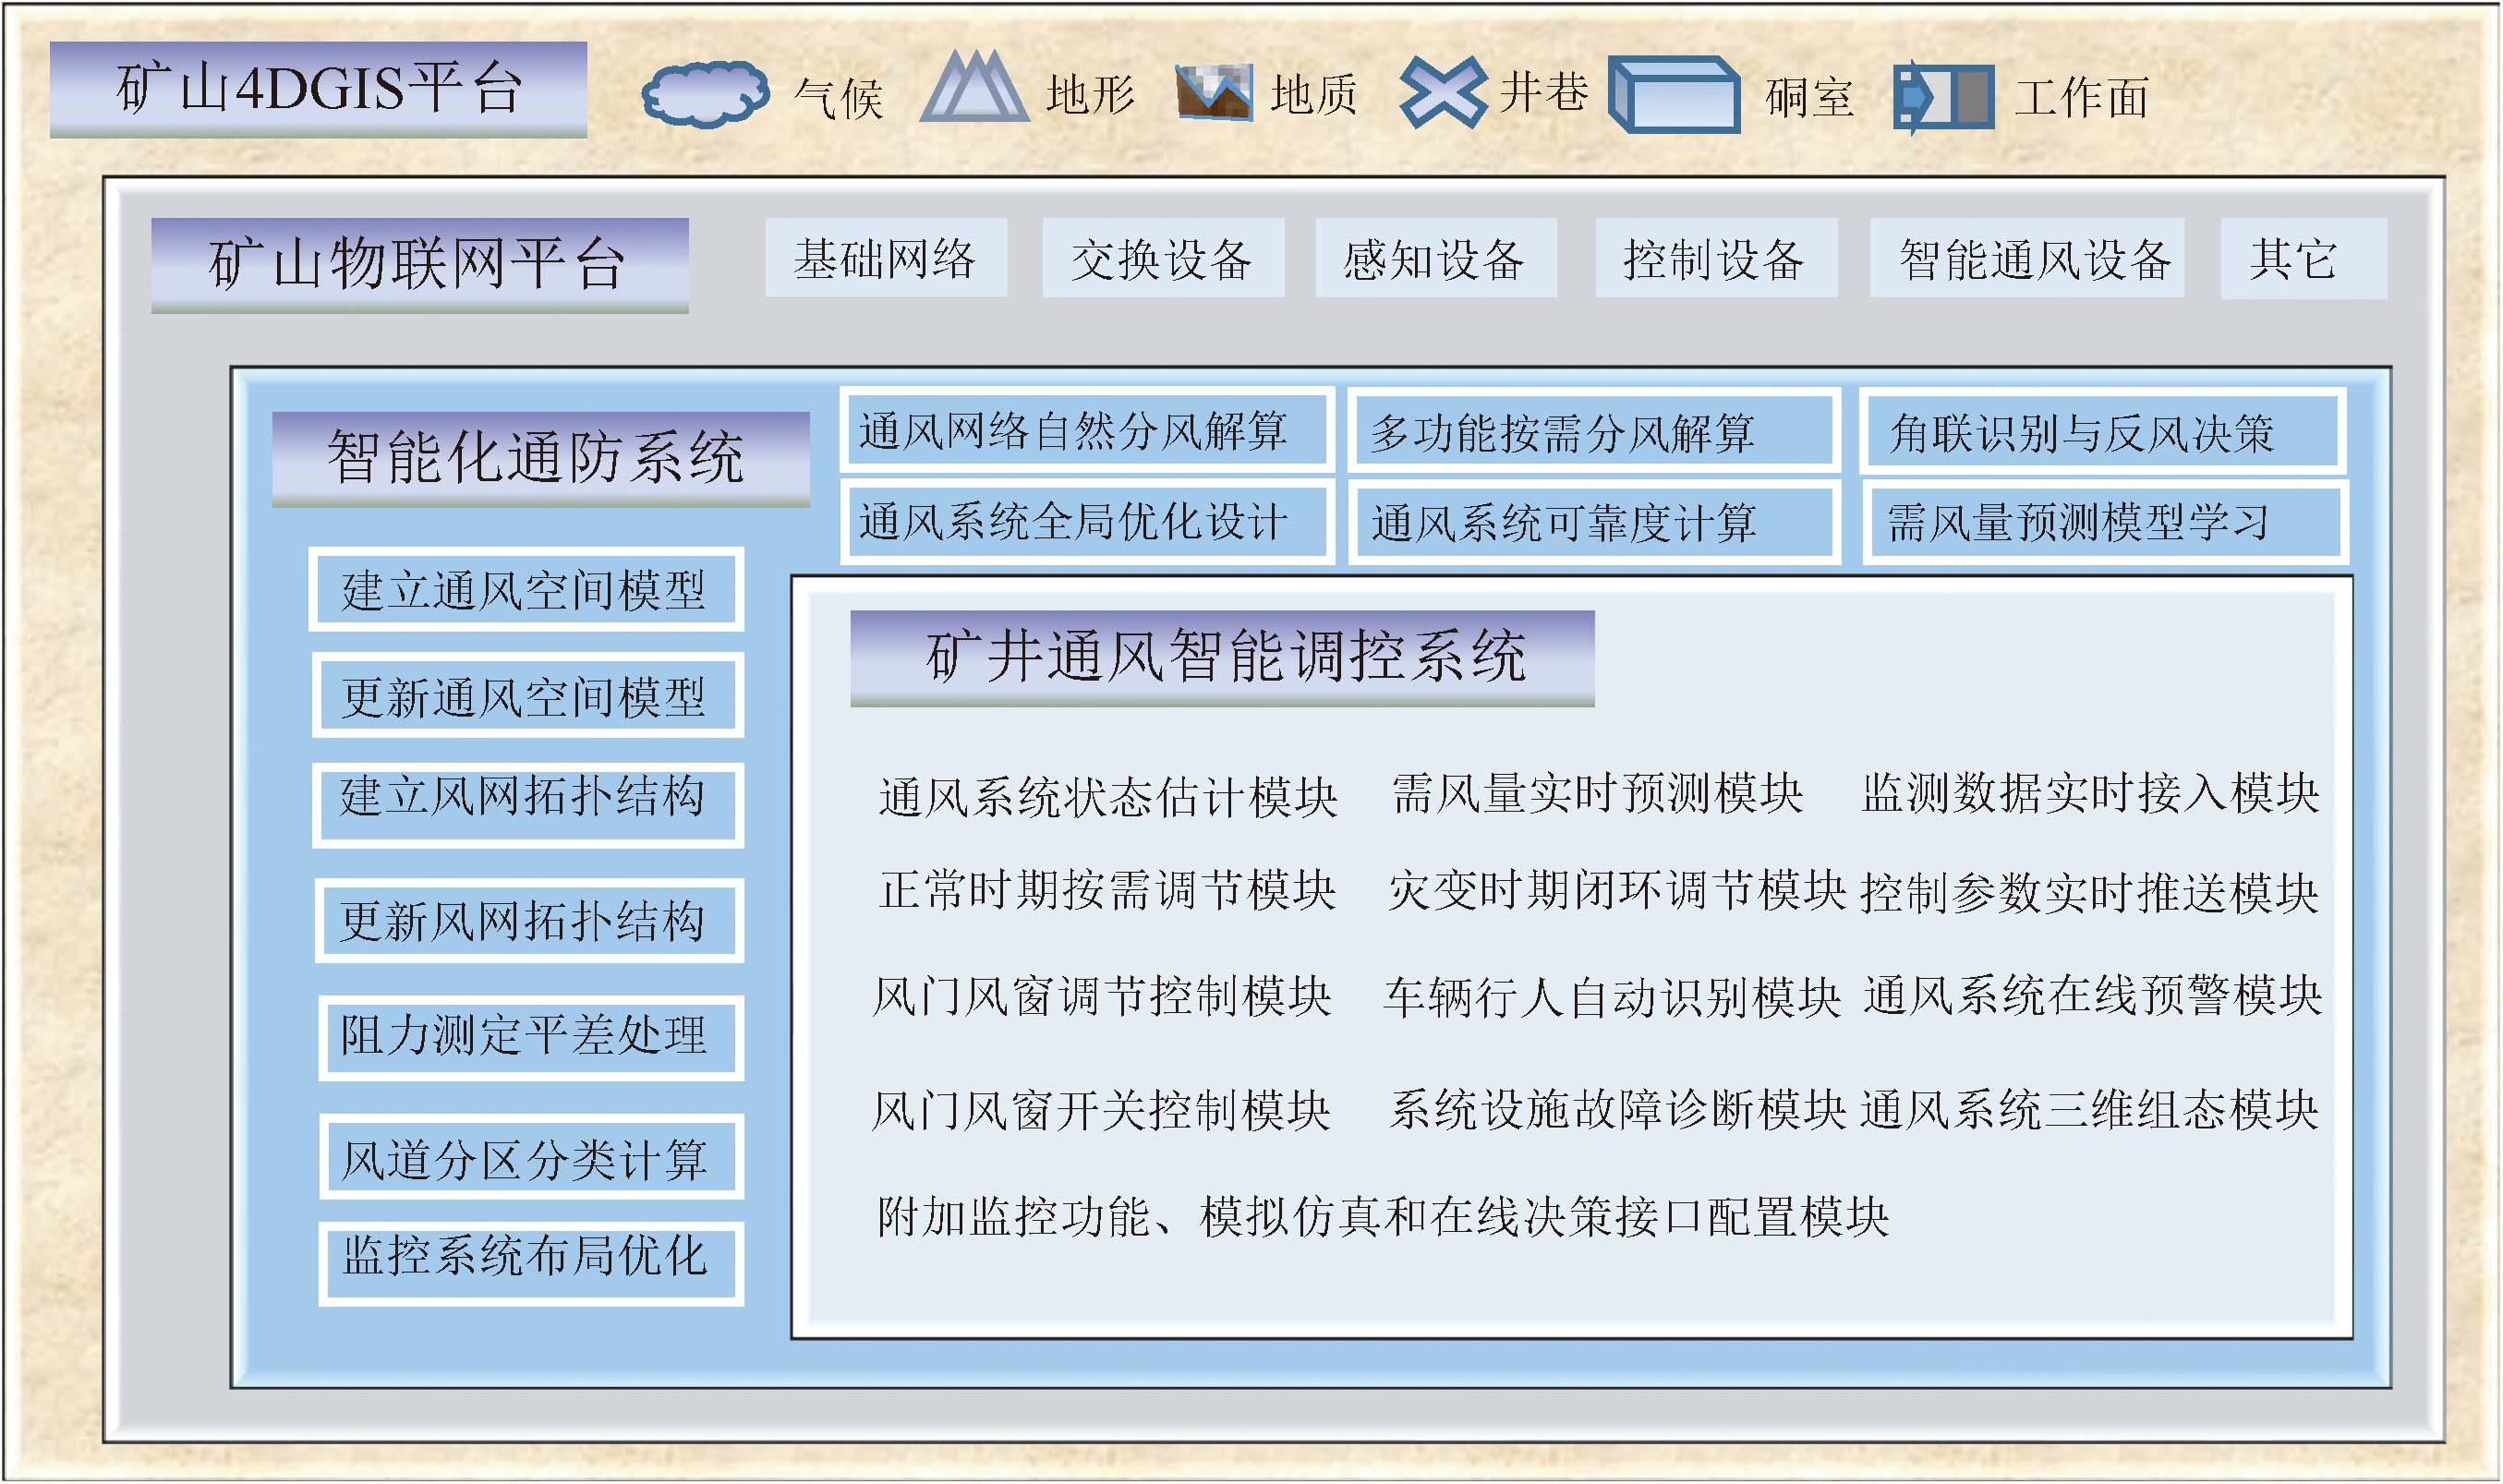
Task: Select the 矿井通风智能调控系统 banner
Action: [1222, 658]
